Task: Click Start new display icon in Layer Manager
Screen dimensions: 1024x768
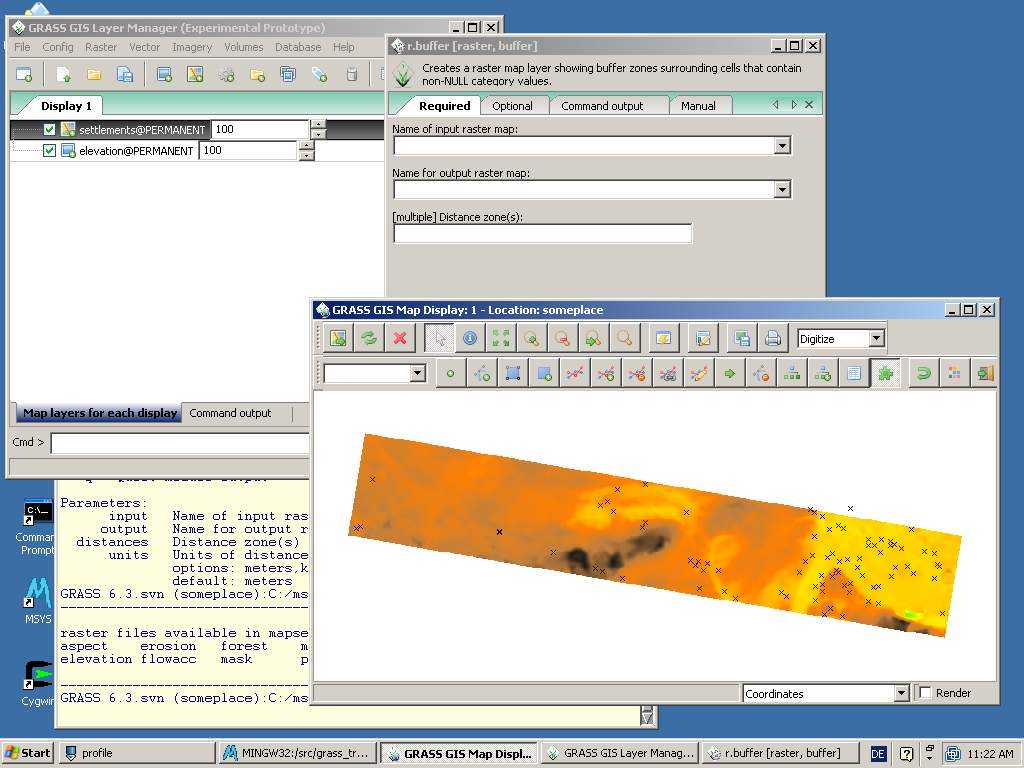Action: 24,74
